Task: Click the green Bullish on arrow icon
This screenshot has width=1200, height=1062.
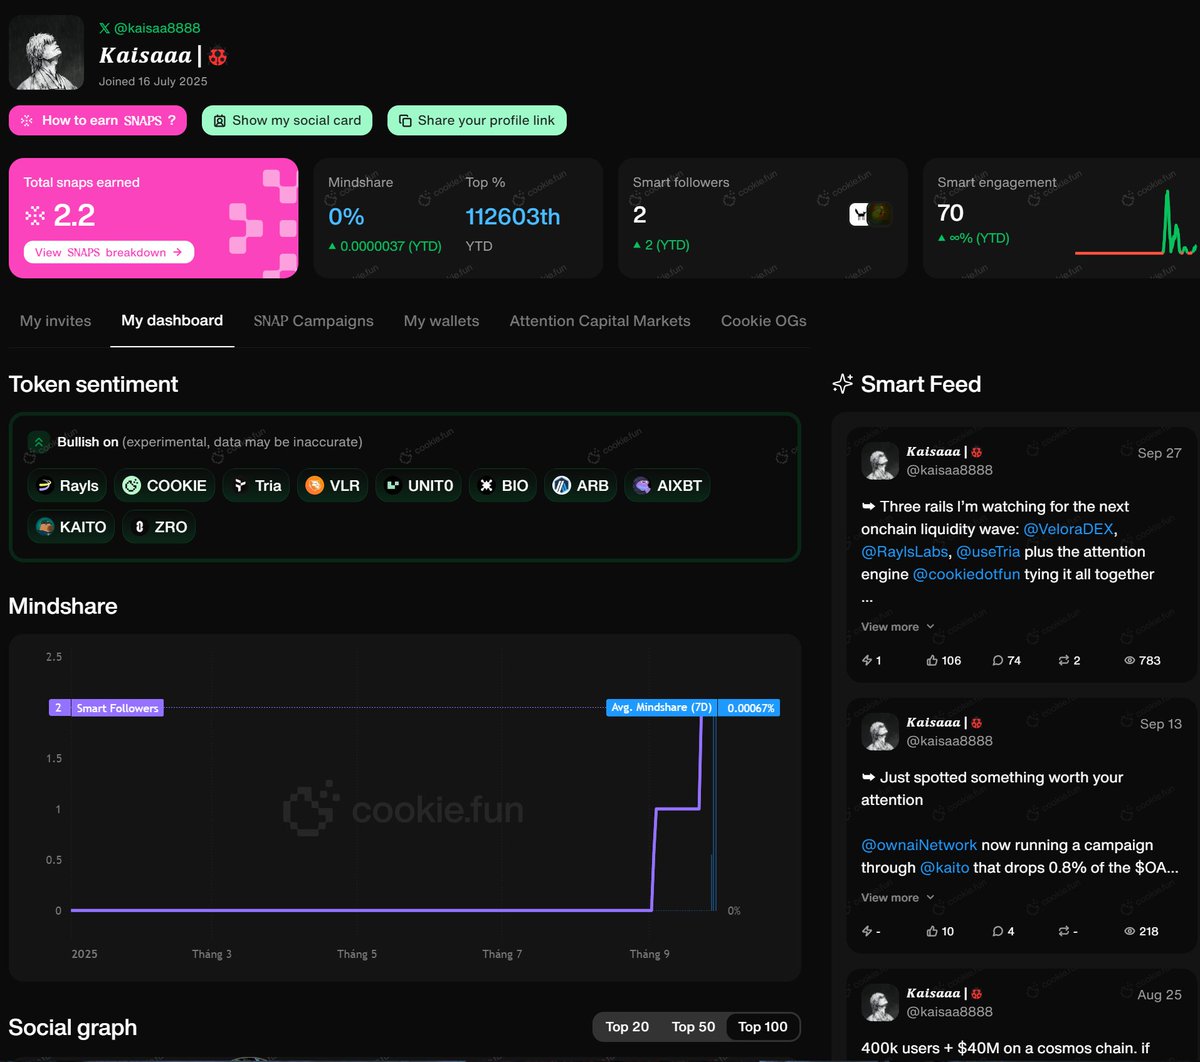Action: [39, 441]
